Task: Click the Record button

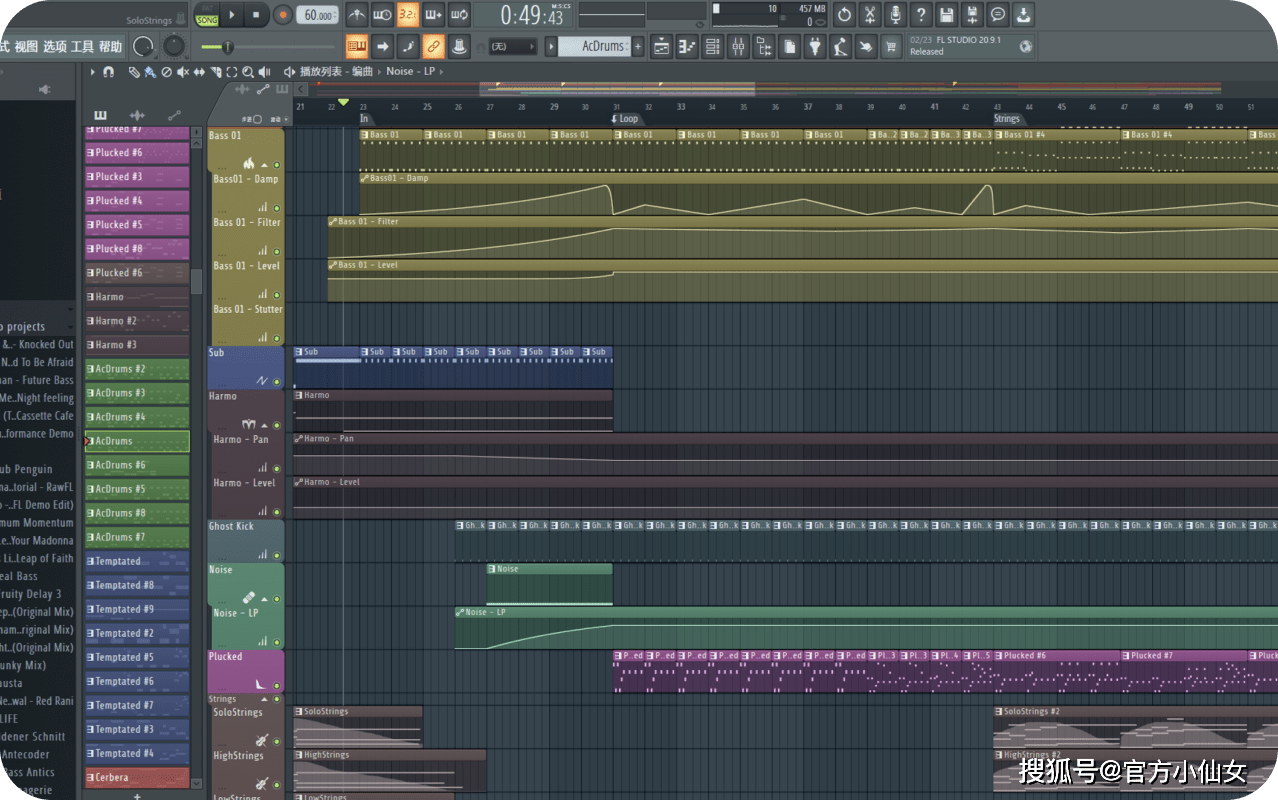Action: click(283, 15)
